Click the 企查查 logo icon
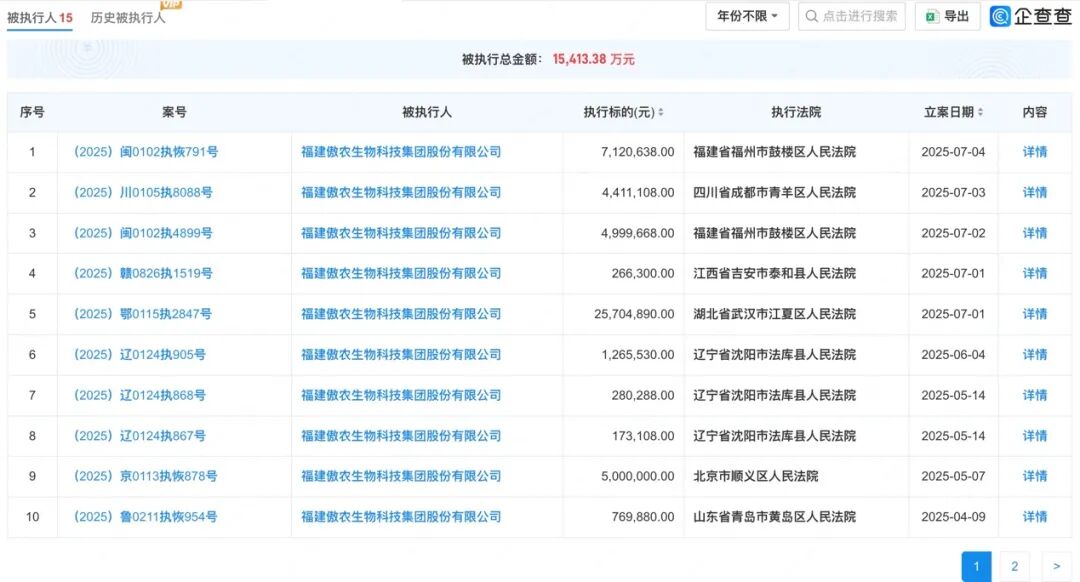Viewport: 1080px width, 582px height. click(1000, 16)
